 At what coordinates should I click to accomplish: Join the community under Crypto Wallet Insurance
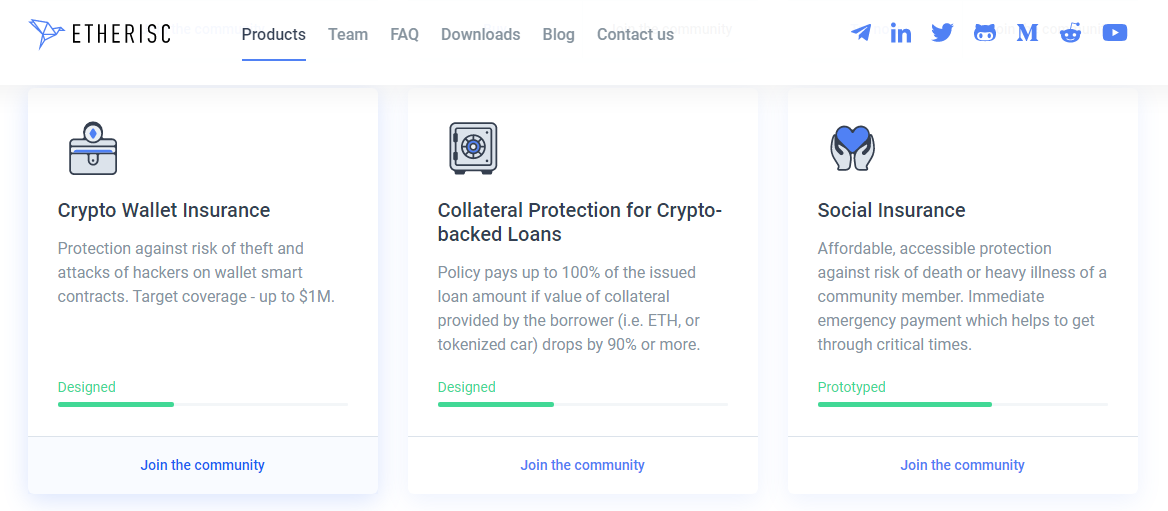(203, 465)
